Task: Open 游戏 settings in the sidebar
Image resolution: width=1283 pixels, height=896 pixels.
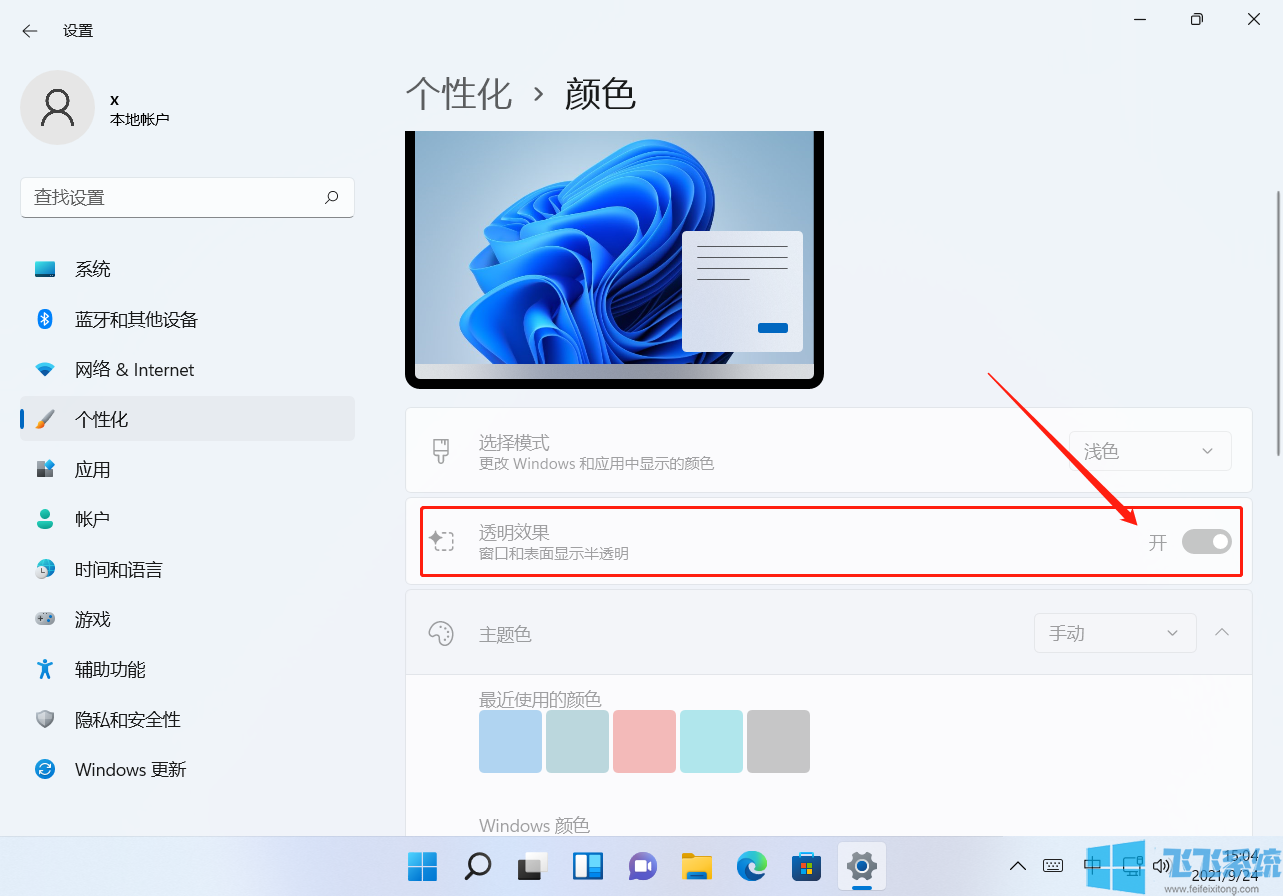Action: click(x=93, y=618)
